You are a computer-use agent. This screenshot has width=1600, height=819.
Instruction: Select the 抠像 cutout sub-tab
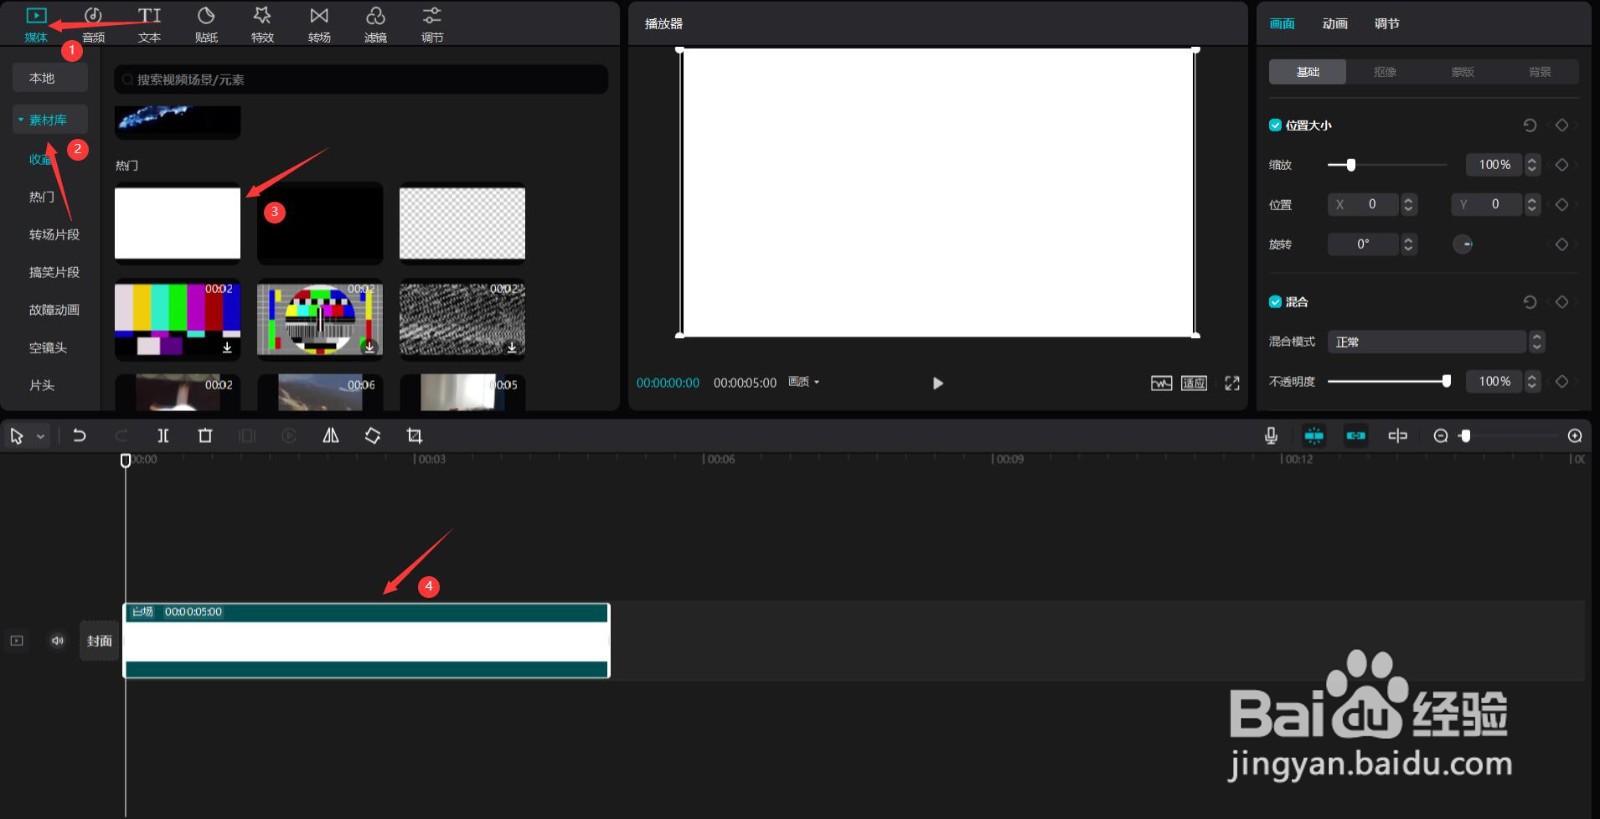pos(1385,72)
